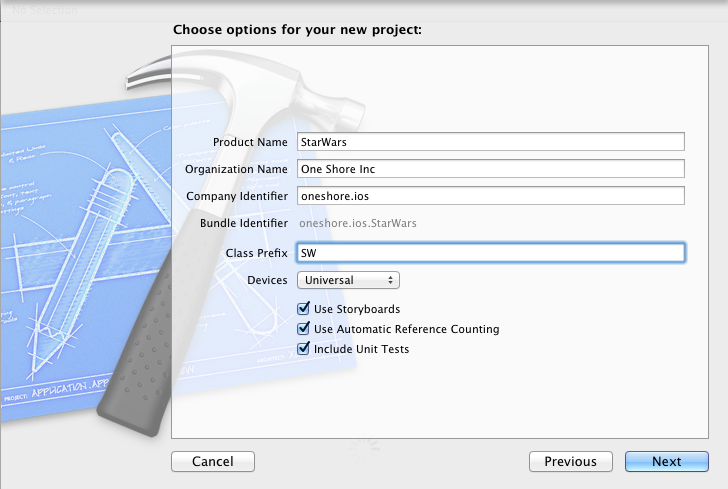Click the 'Choose options for your new project' heading
This screenshot has height=489, width=728.
(297, 29)
